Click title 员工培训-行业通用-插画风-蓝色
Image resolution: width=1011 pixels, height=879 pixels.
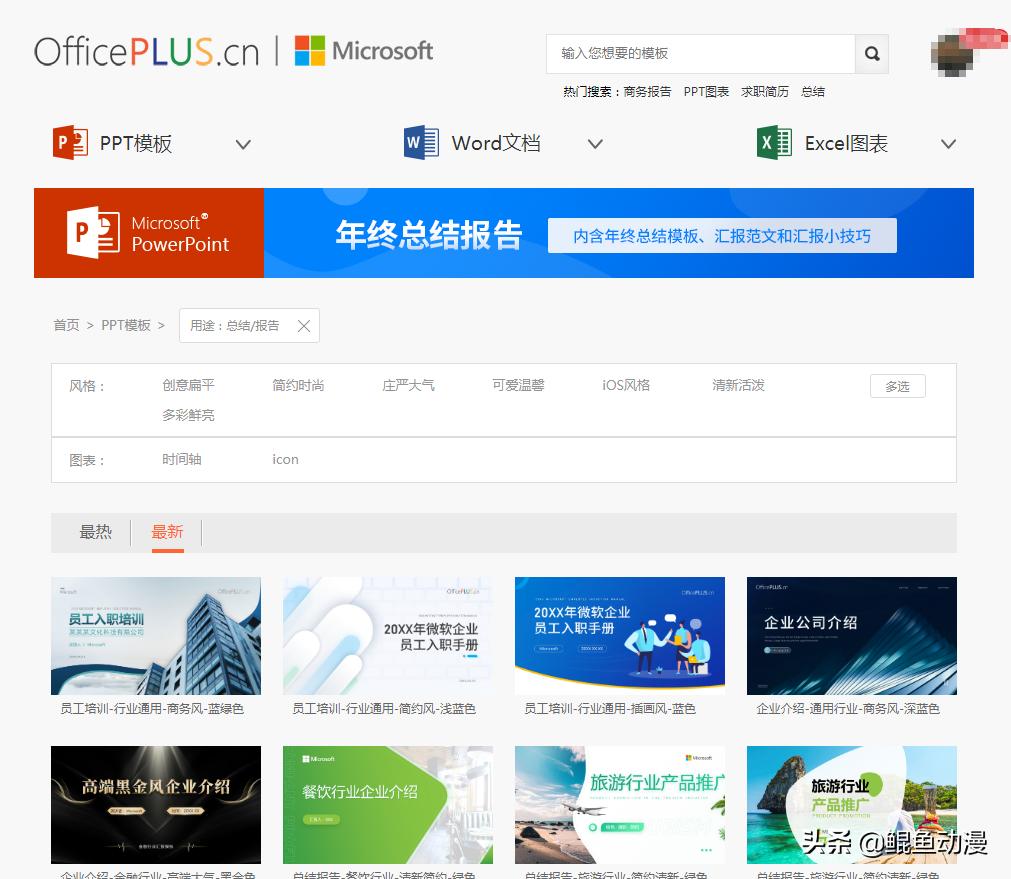click(x=610, y=709)
